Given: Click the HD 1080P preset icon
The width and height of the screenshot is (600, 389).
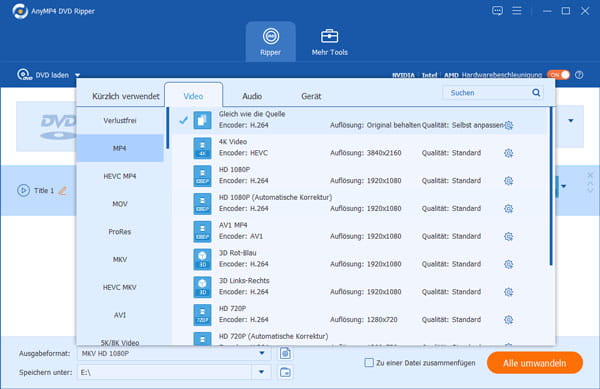Looking at the screenshot, I should [x=202, y=176].
